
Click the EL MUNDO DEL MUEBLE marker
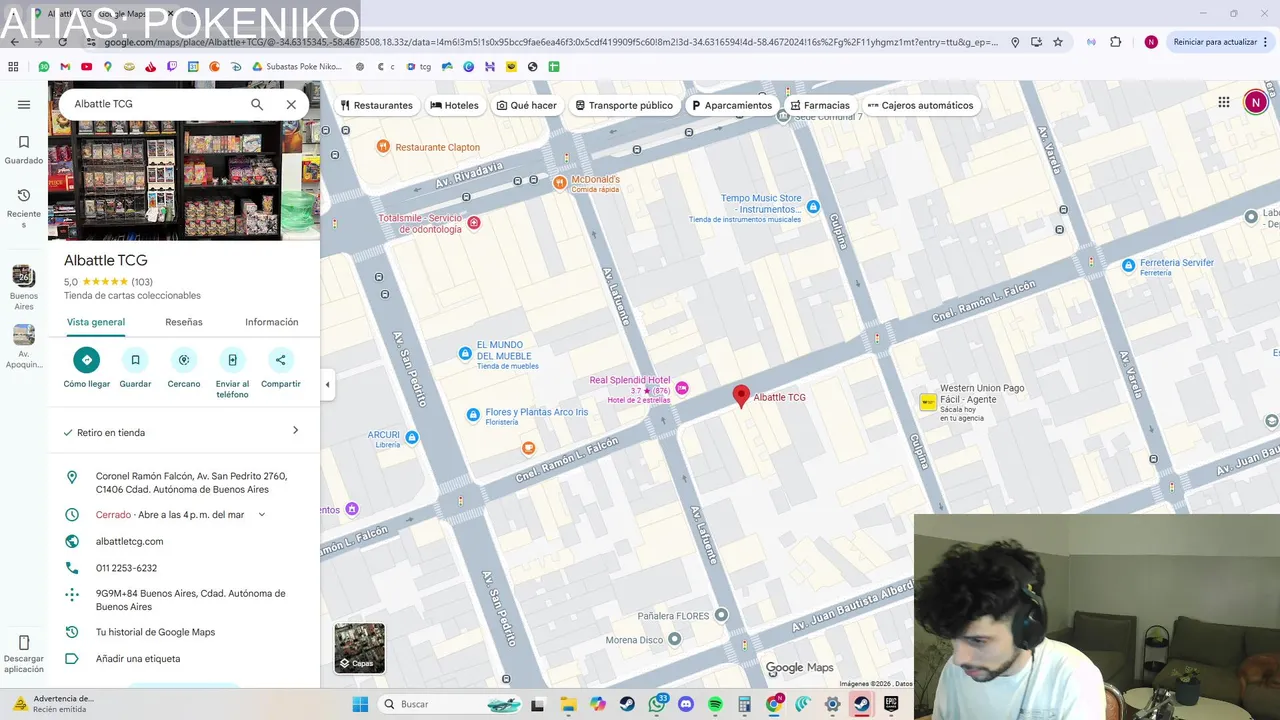tap(464, 353)
